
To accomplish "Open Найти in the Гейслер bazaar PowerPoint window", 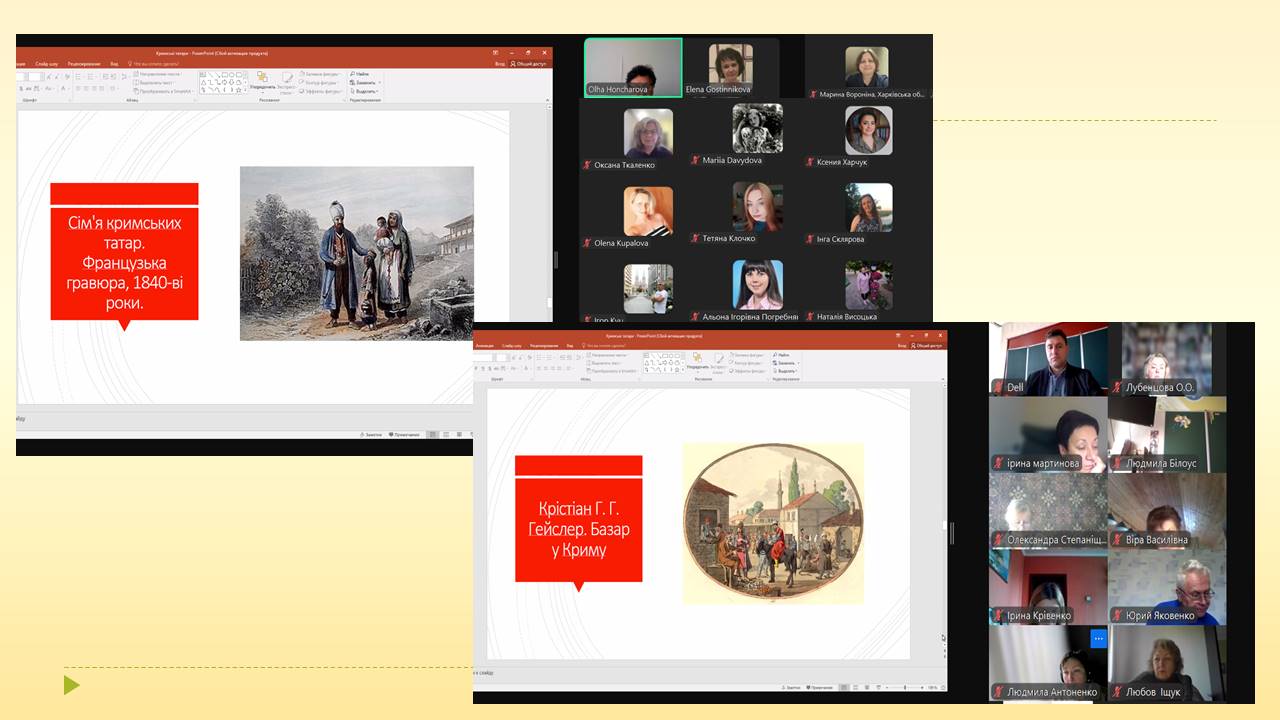I will pyautogui.click(x=782, y=355).
